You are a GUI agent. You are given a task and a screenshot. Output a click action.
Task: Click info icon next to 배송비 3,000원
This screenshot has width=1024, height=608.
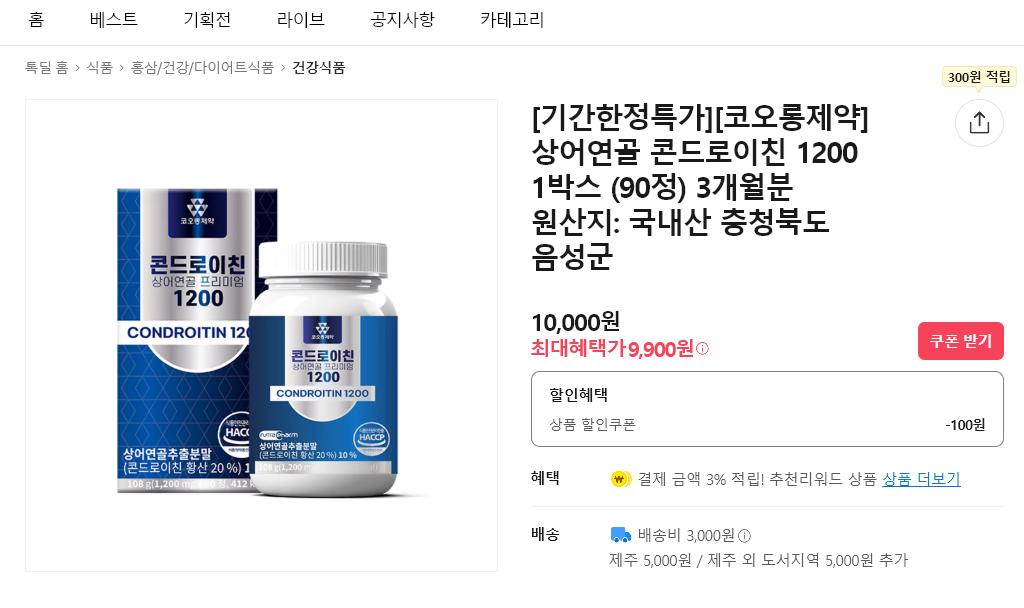tap(744, 536)
